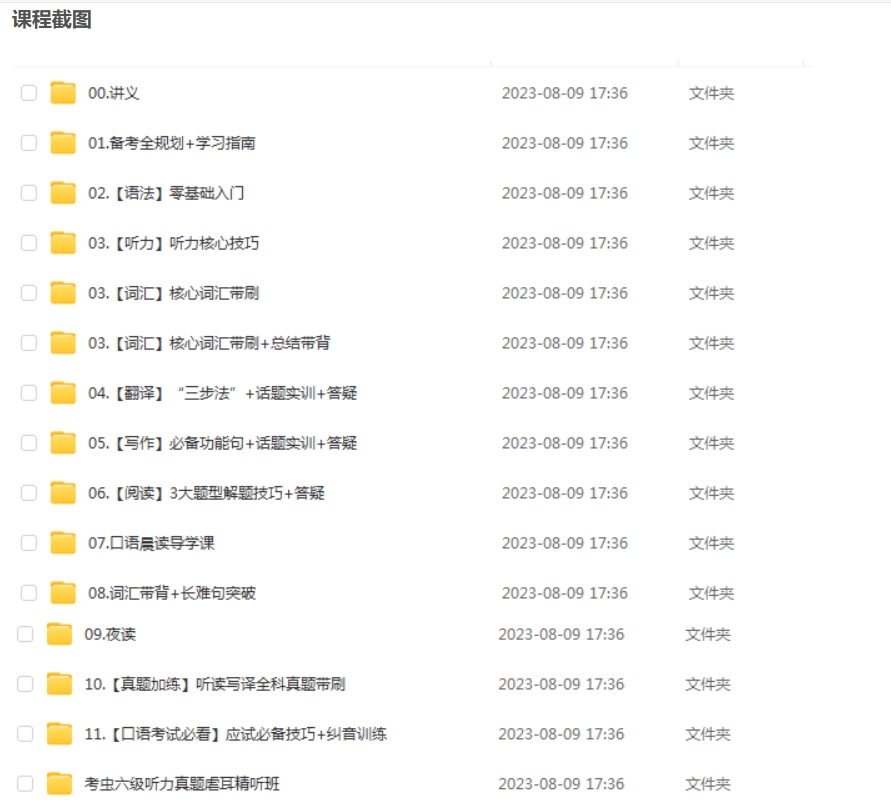
Task: Click the folder icon beside 01.备考全规划+学习指南
Action: [x=63, y=143]
